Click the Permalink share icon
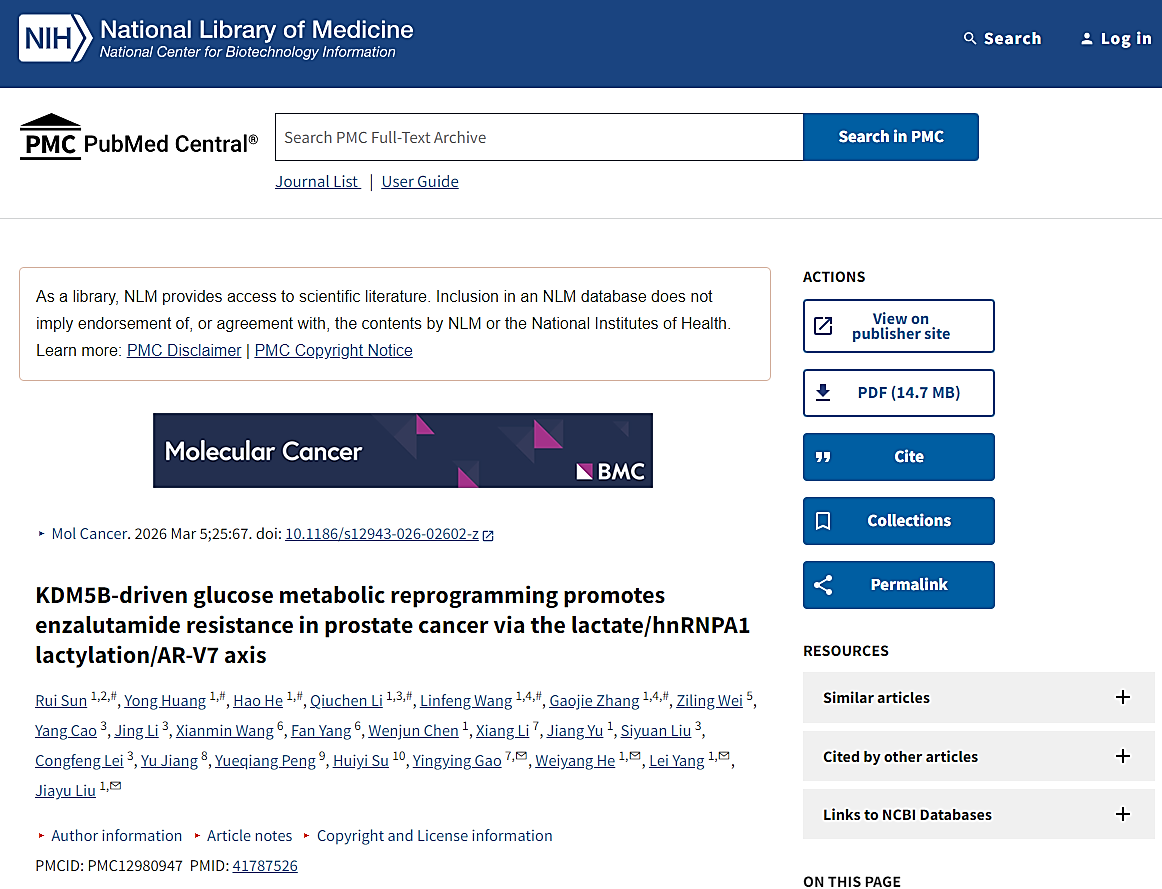The image size is (1162, 889). point(823,585)
